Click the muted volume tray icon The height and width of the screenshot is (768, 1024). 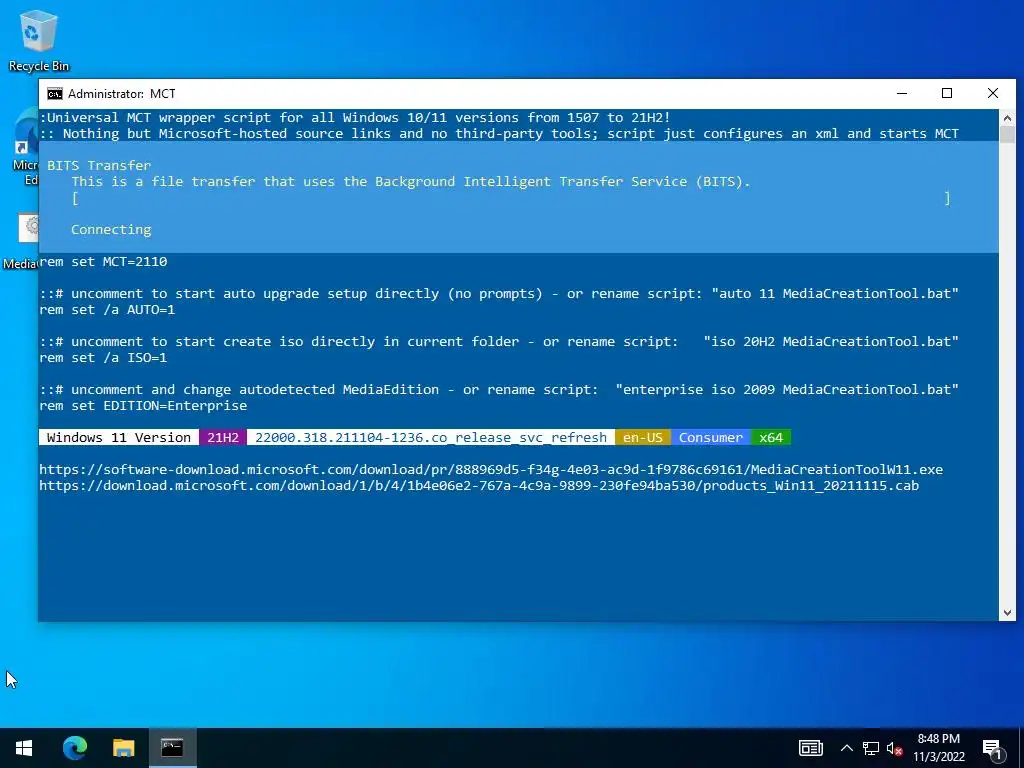pyautogui.click(x=895, y=748)
